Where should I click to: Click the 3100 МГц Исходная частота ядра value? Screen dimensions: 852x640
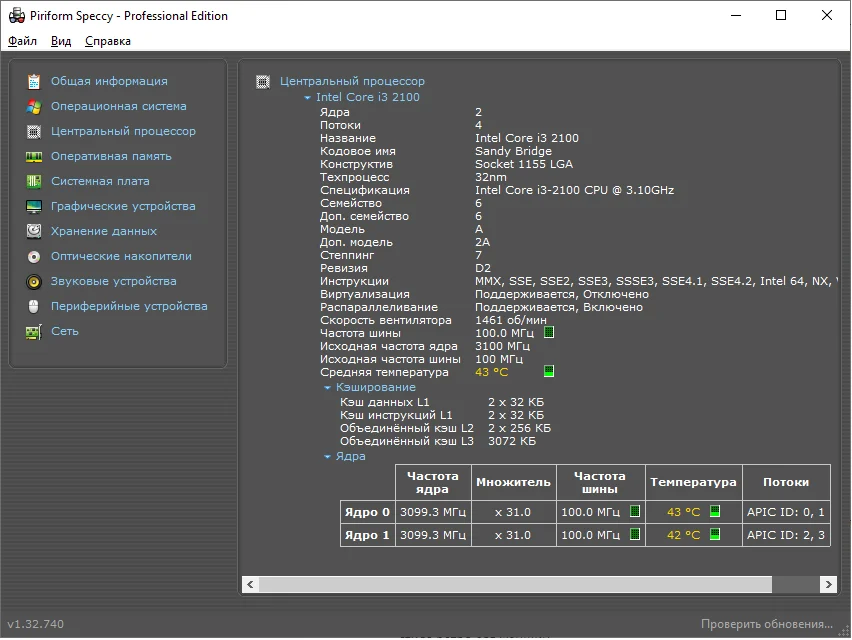point(502,346)
